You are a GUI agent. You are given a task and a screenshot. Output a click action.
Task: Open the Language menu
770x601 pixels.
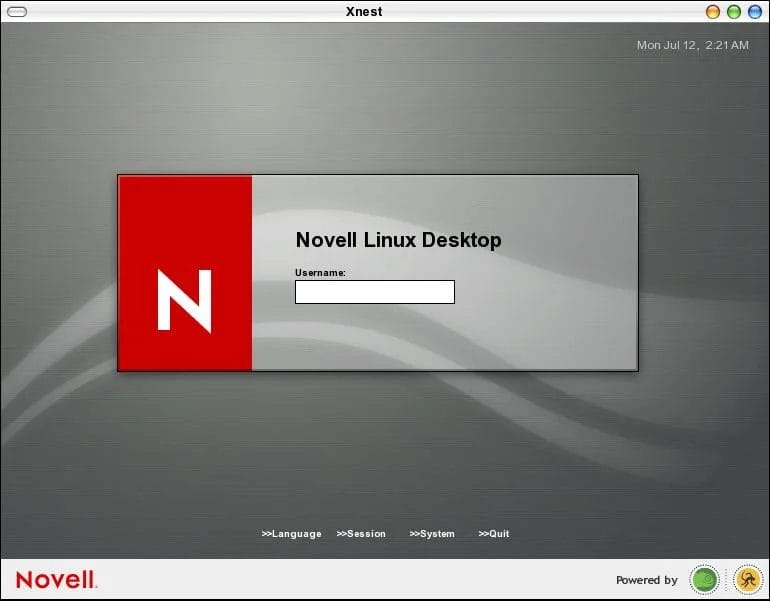click(x=291, y=534)
